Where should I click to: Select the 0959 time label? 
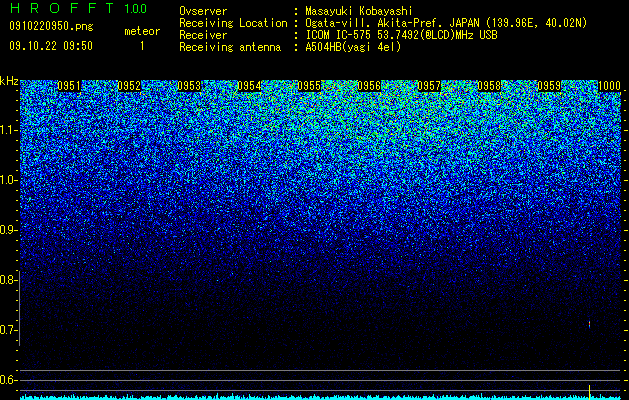(549, 86)
